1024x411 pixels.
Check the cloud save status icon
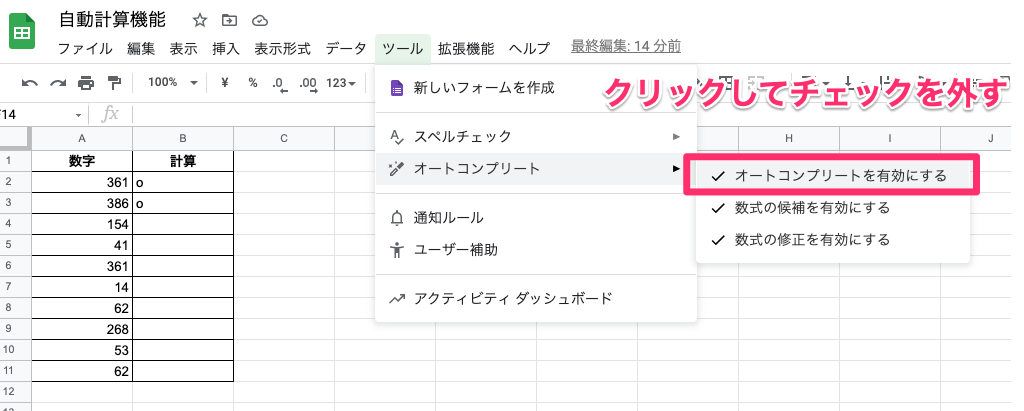pyautogui.click(x=260, y=20)
